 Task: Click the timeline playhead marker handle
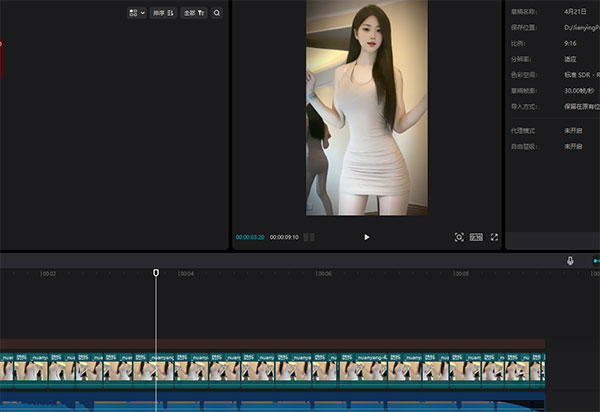coord(156,272)
